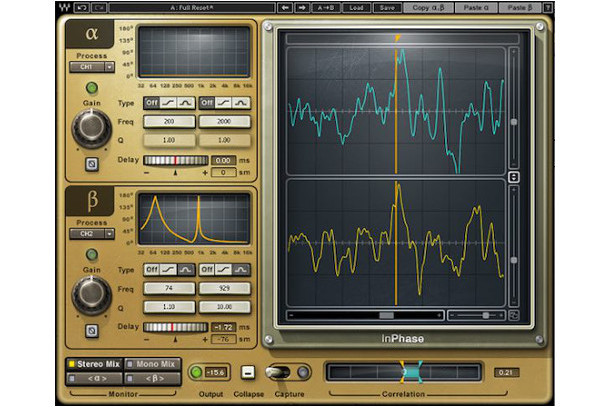Click the redo arrow in the top bar
Screen dimensions: 600x420
click(99, 7)
